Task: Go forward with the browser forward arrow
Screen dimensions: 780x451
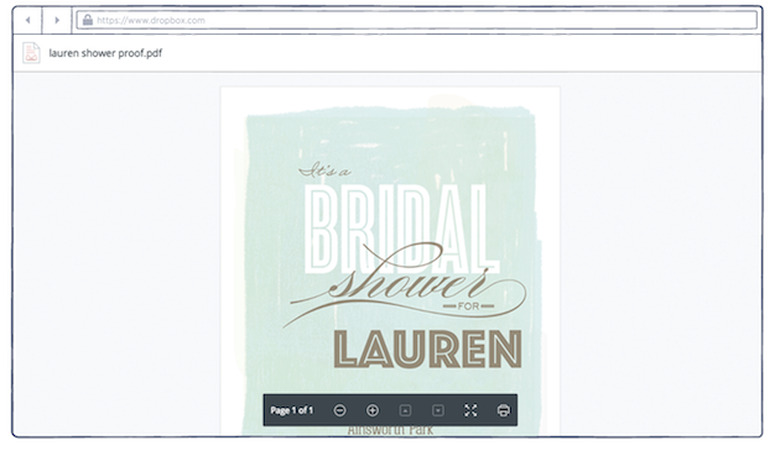Action: [57, 20]
